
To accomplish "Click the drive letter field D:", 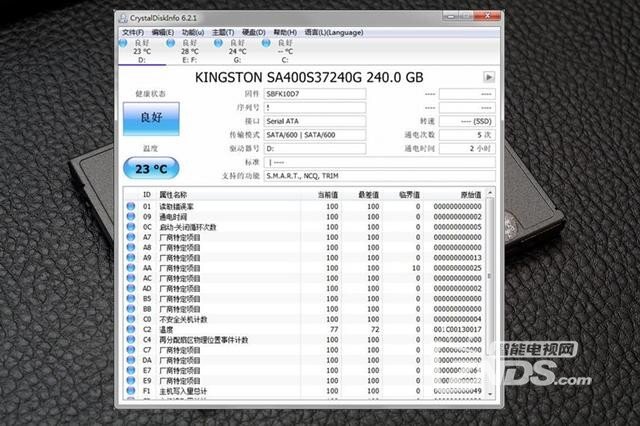I will point(315,149).
